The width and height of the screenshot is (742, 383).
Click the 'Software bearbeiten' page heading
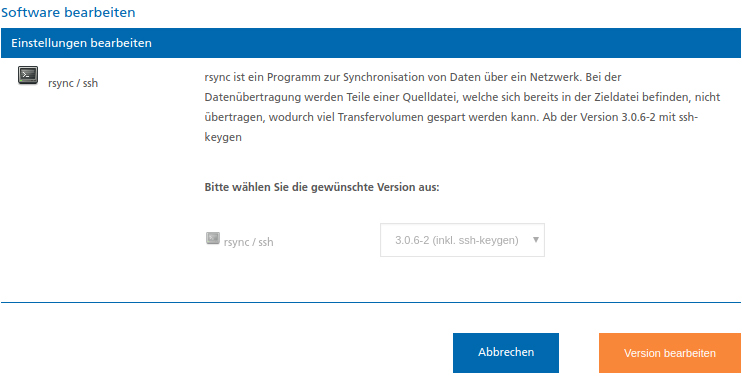pyautogui.click(x=68, y=12)
